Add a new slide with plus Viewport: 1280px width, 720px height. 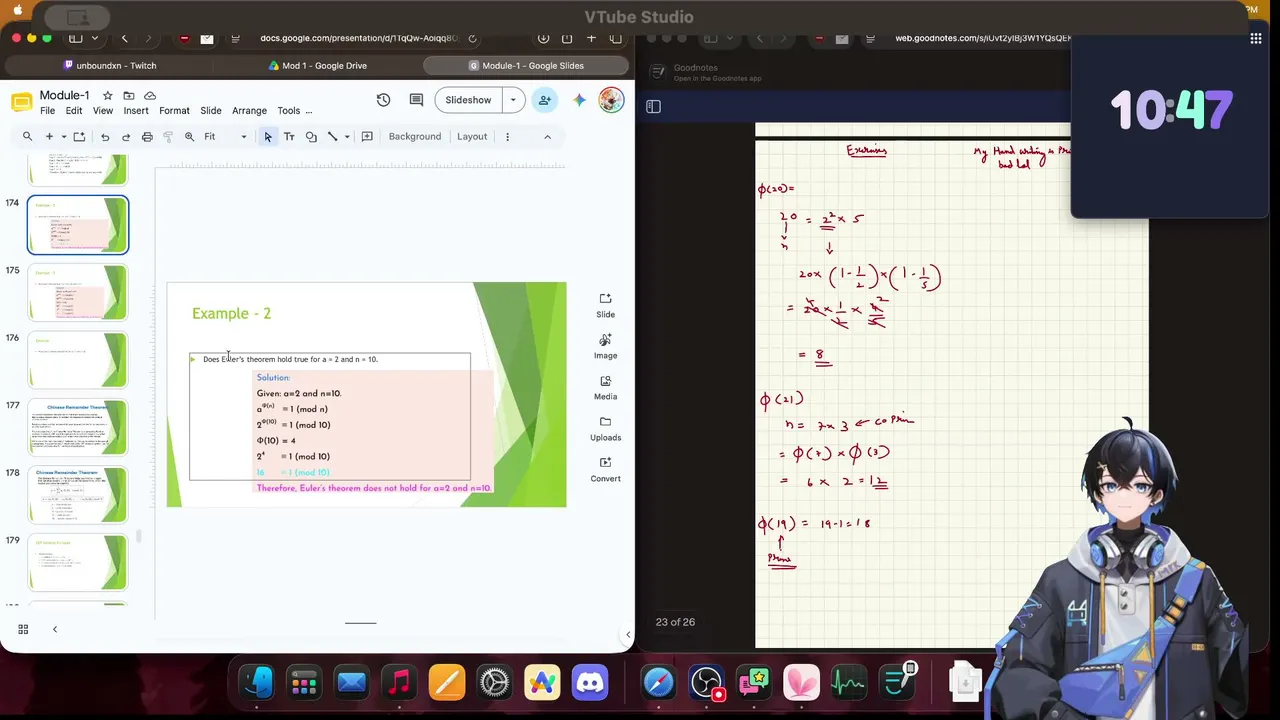48,137
